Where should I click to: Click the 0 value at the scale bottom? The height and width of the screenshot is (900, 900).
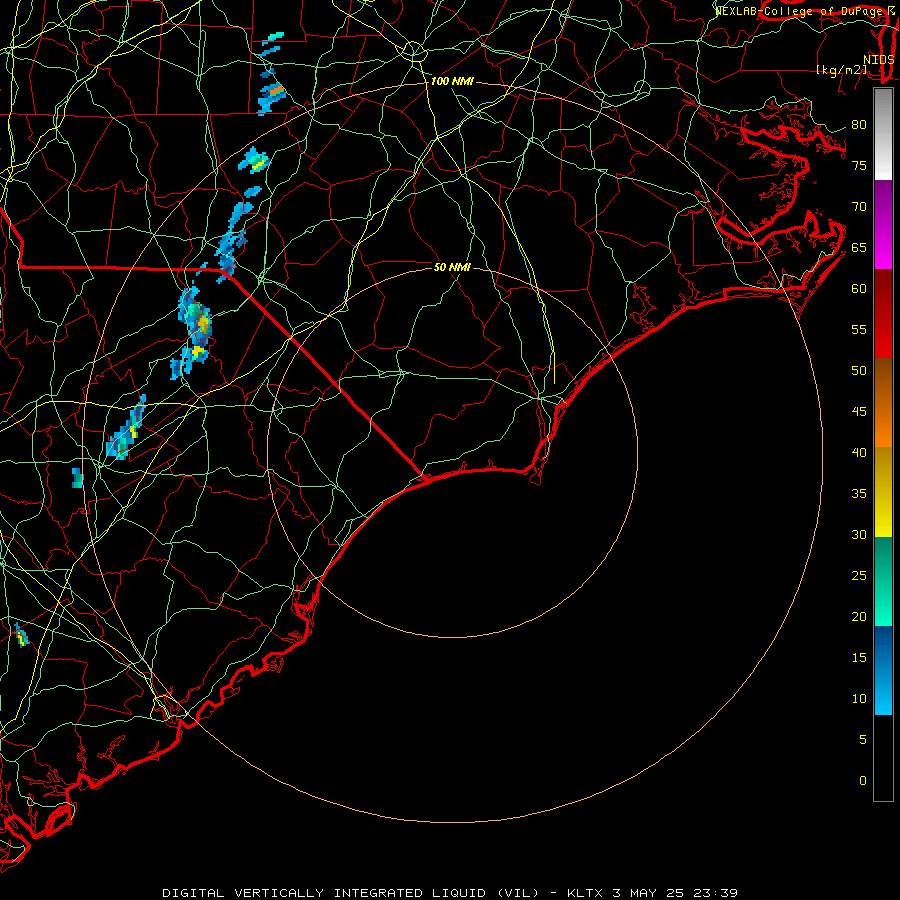pyautogui.click(x=863, y=781)
